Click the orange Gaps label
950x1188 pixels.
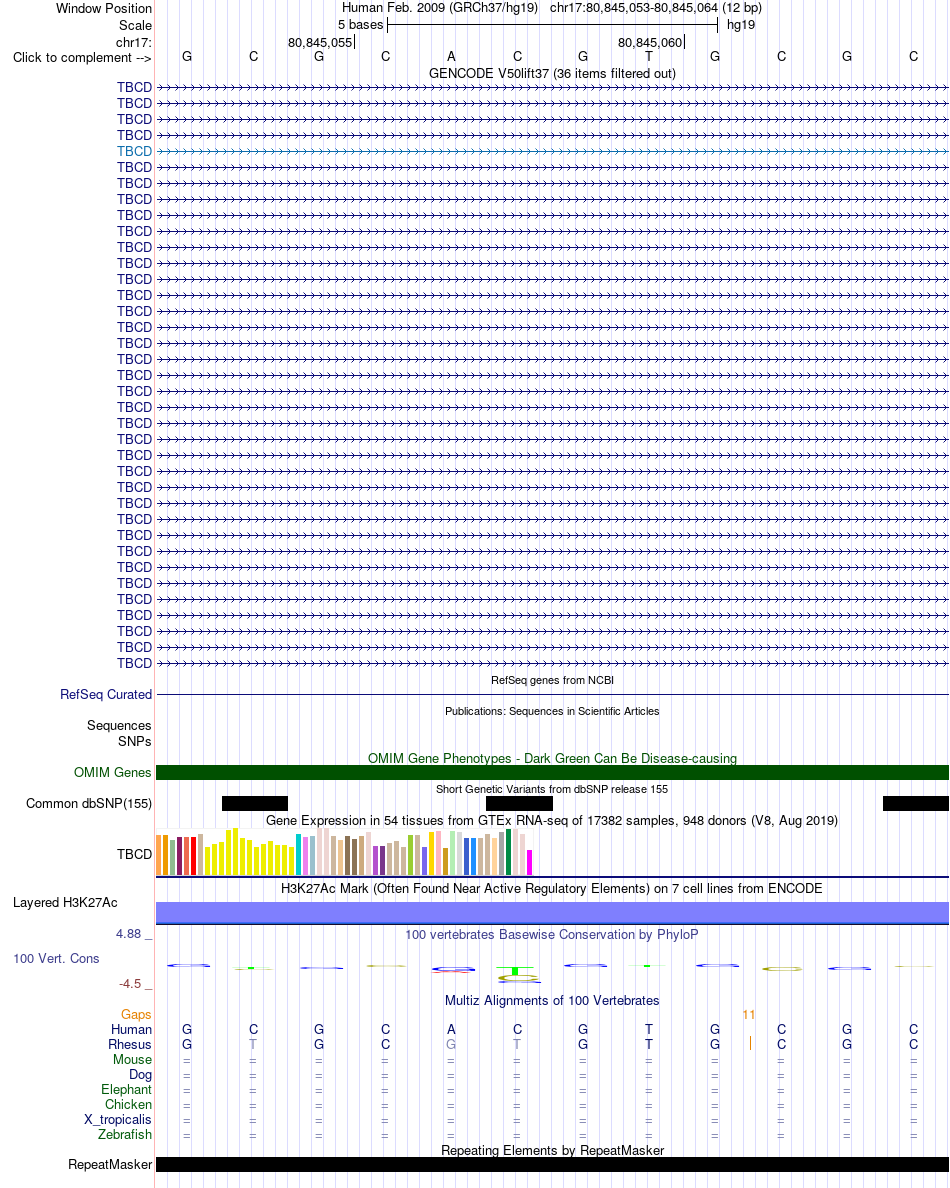136,1014
